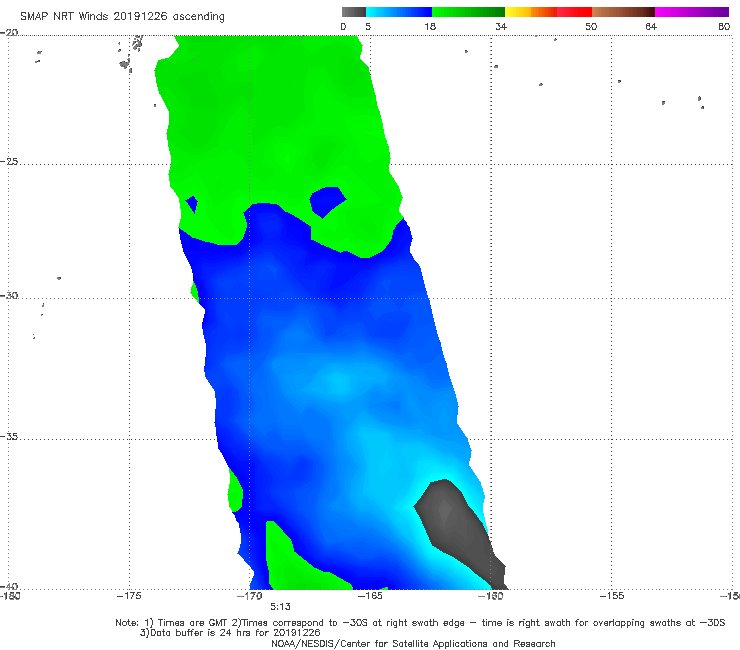
Task: Click the longitude label '-175'
Action: [x=129, y=596]
